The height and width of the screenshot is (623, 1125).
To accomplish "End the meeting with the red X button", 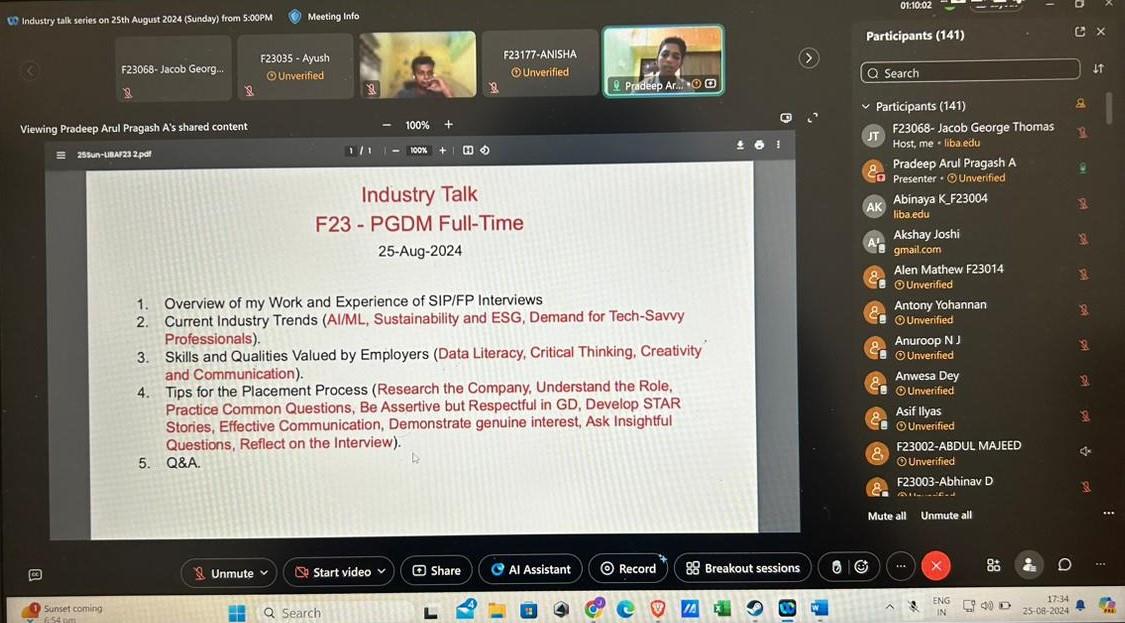I will [936, 566].
